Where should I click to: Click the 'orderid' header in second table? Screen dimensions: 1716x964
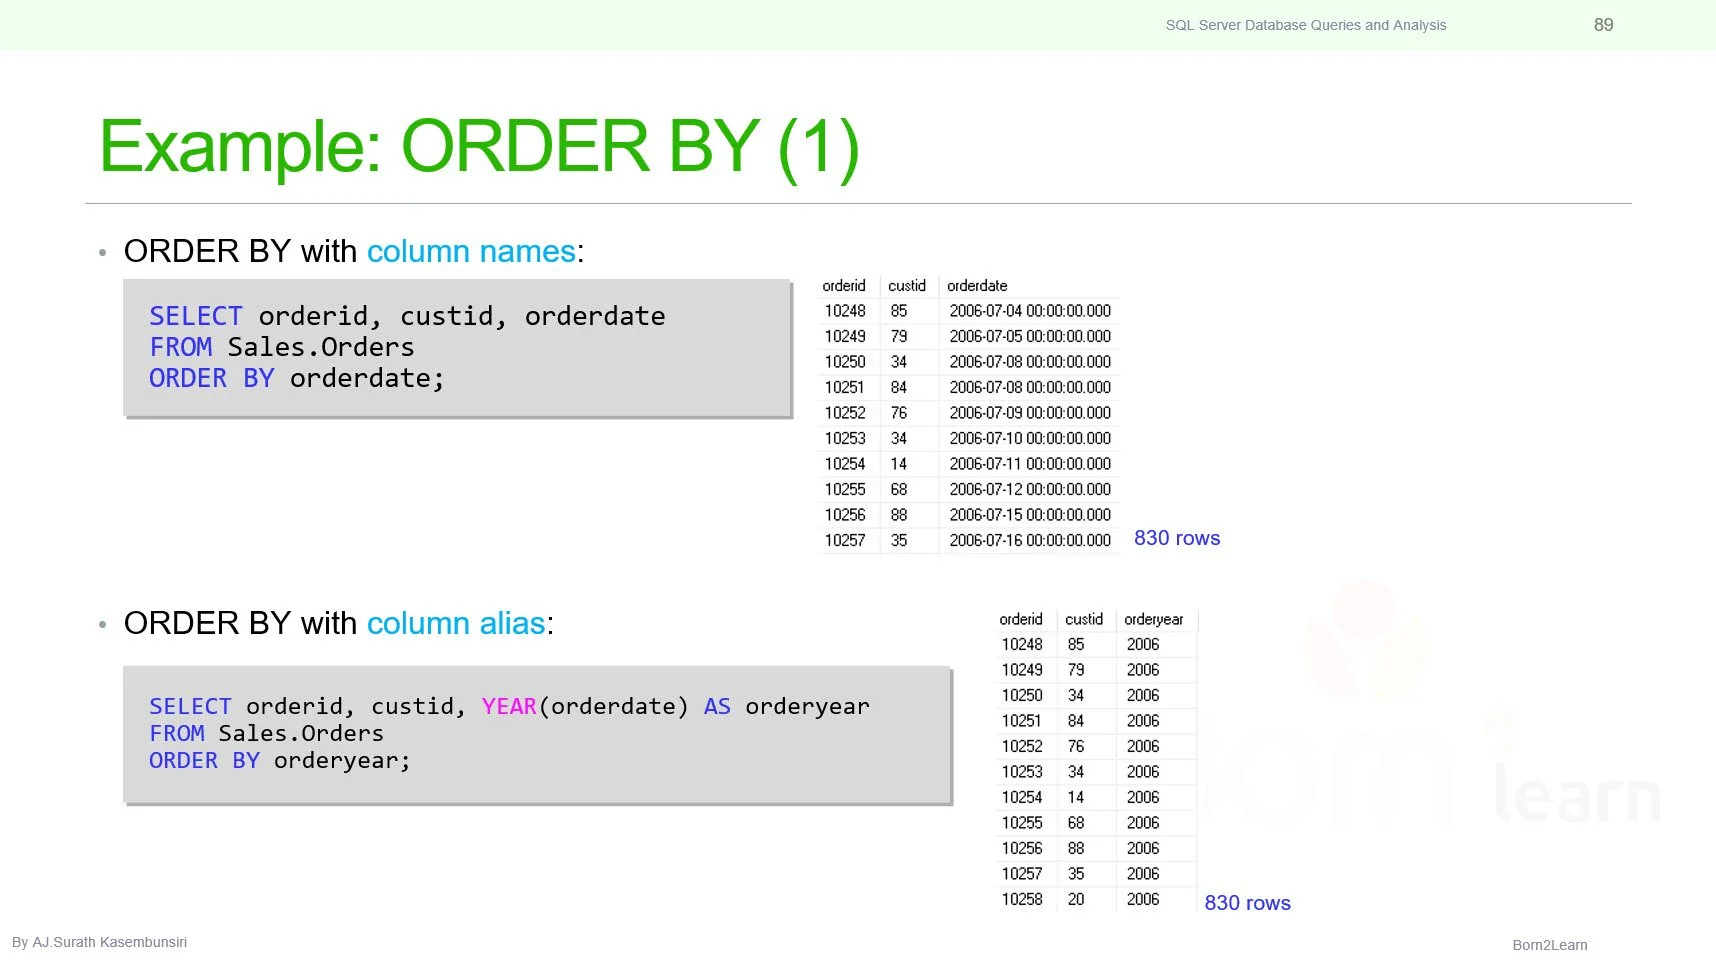pos(1021,620)
